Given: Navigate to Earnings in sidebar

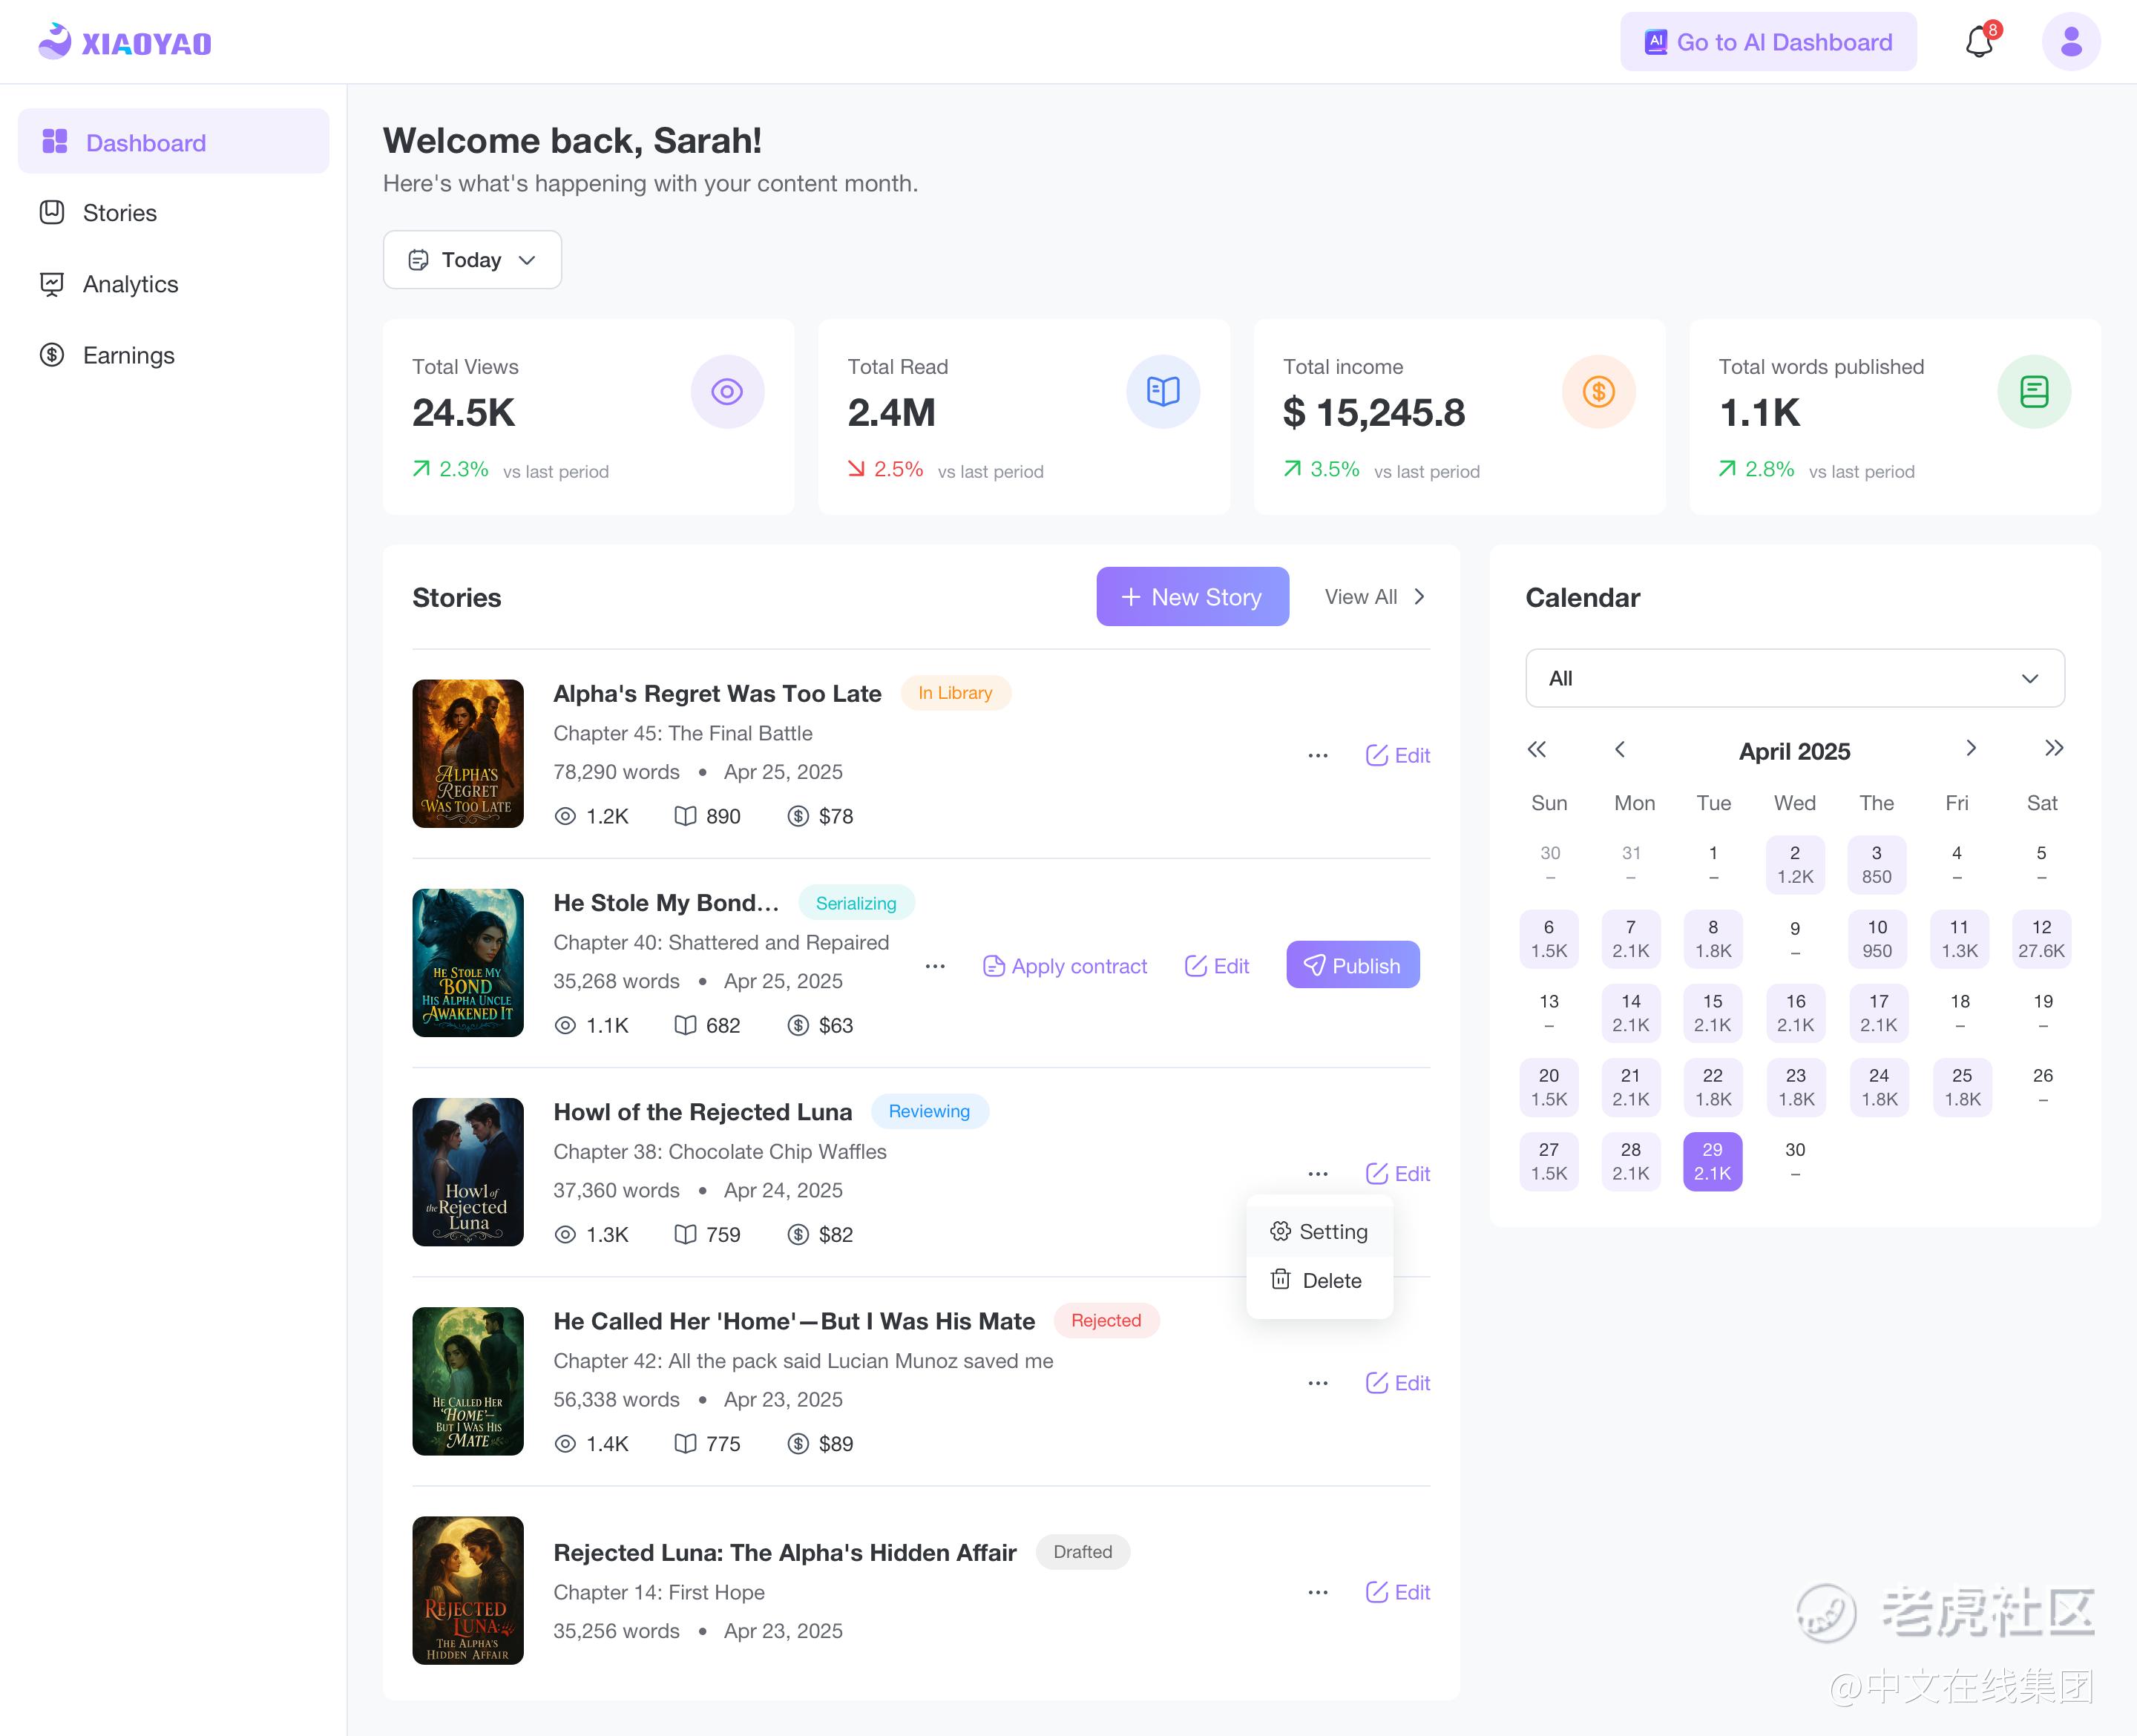Looking at the screenshot, I should click(x=128, y=355).
